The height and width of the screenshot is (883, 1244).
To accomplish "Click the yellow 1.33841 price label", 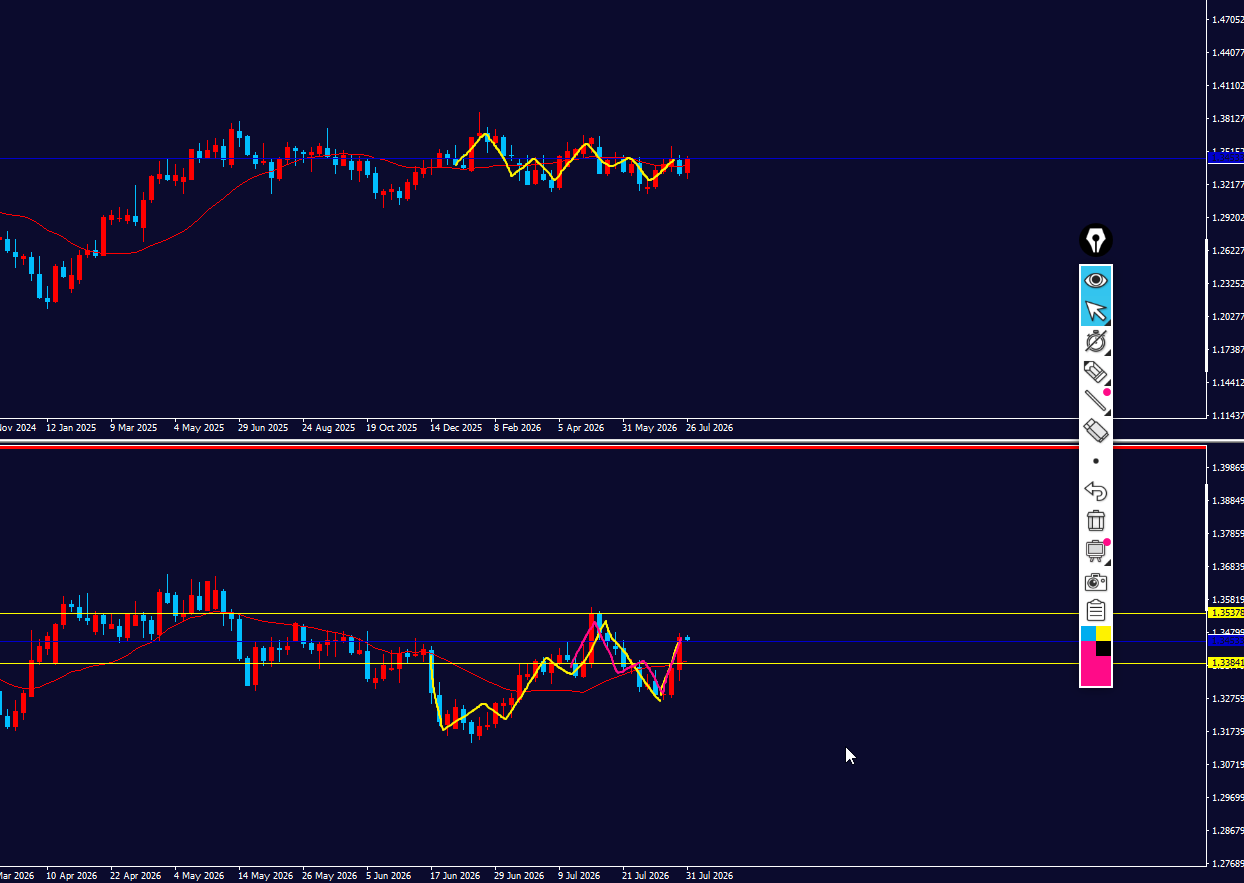I will [1226, 663].
